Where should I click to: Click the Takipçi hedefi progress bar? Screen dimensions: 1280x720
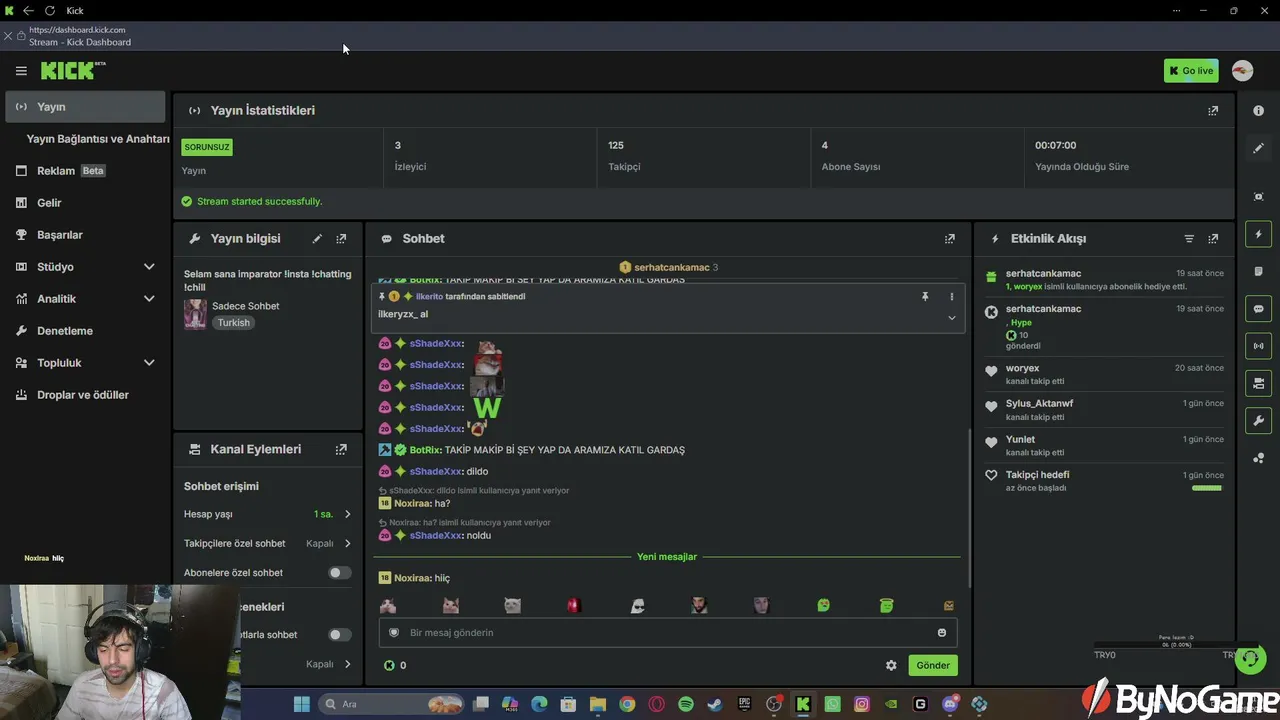point(1207,488)
